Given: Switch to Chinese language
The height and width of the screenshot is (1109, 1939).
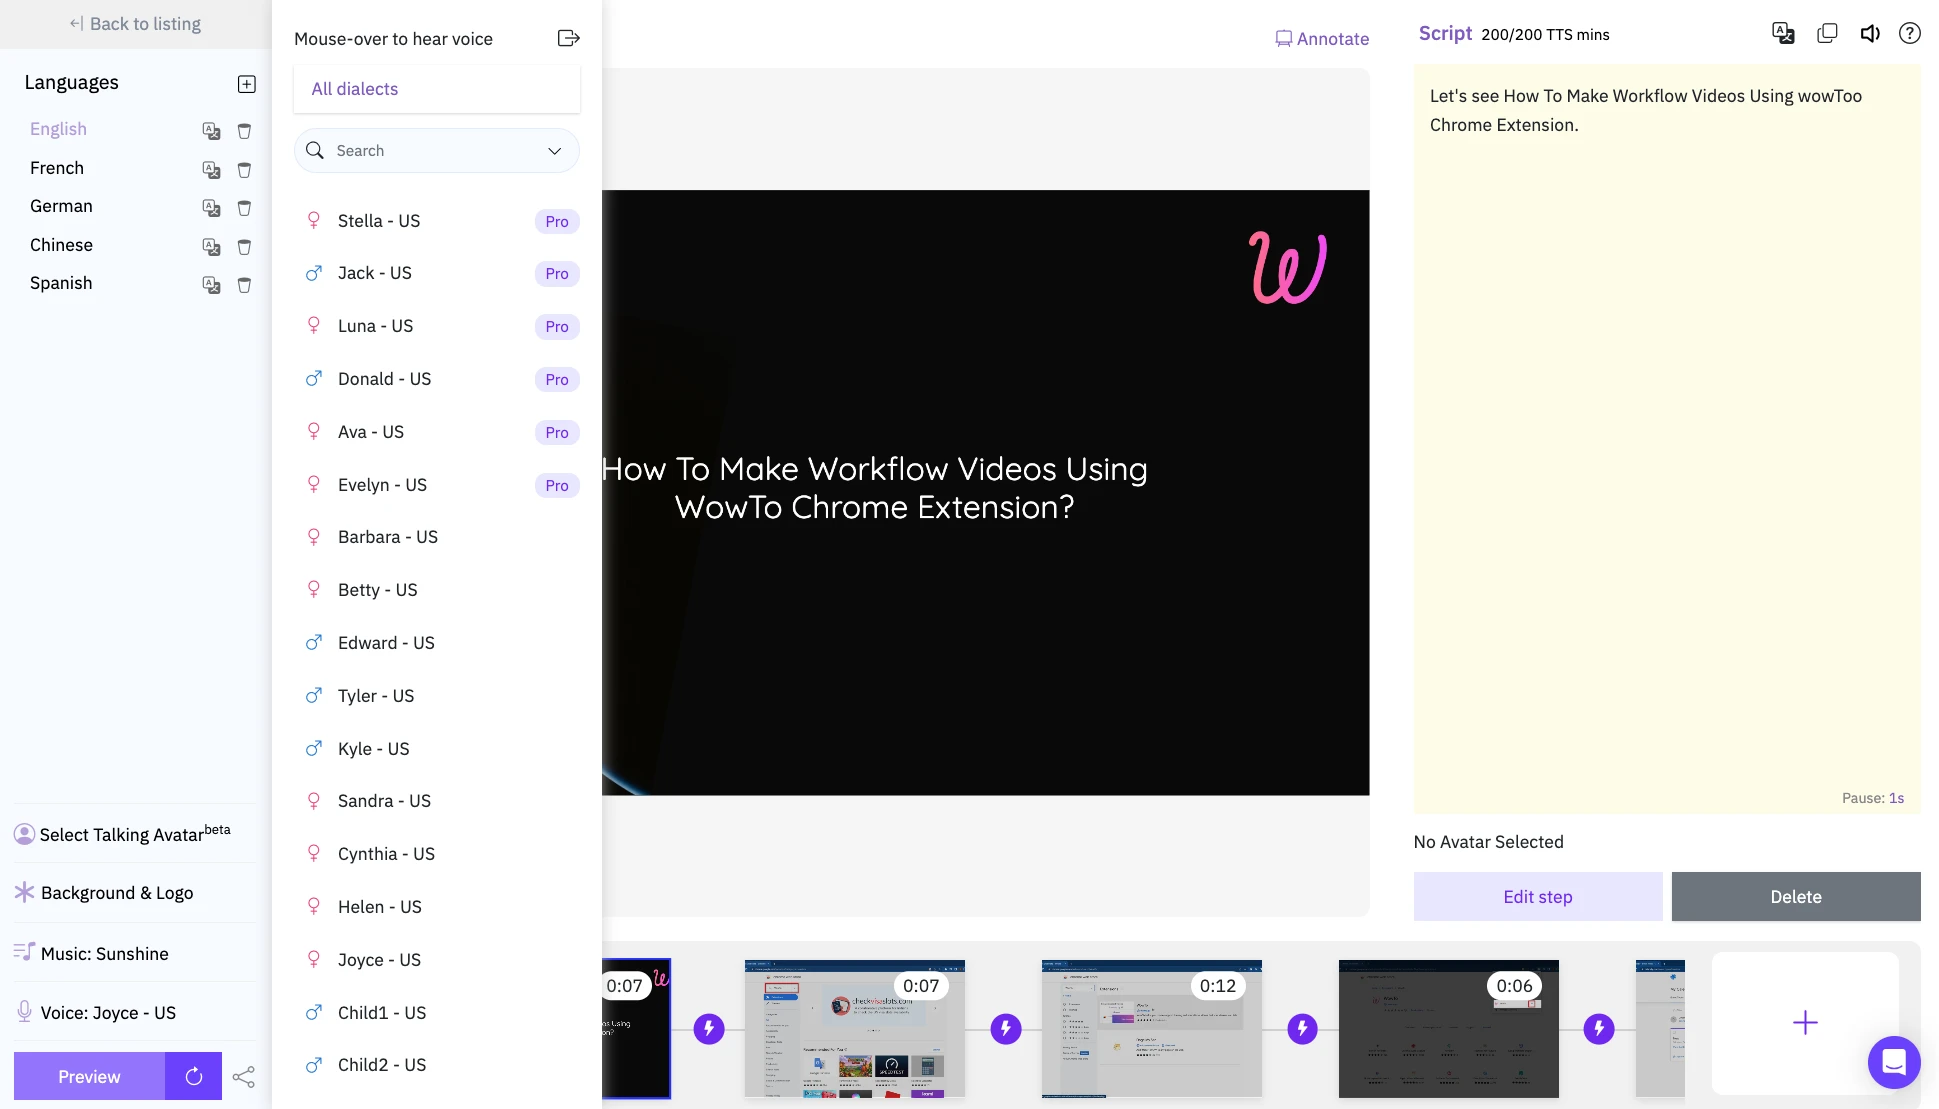Looking at the screenshot, I should (x=61, y=245).
